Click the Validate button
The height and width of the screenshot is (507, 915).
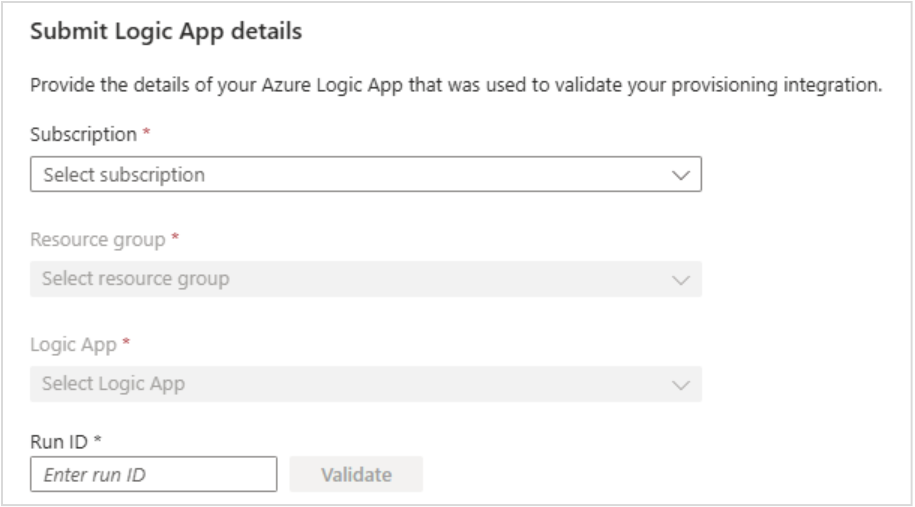(356, 474)
